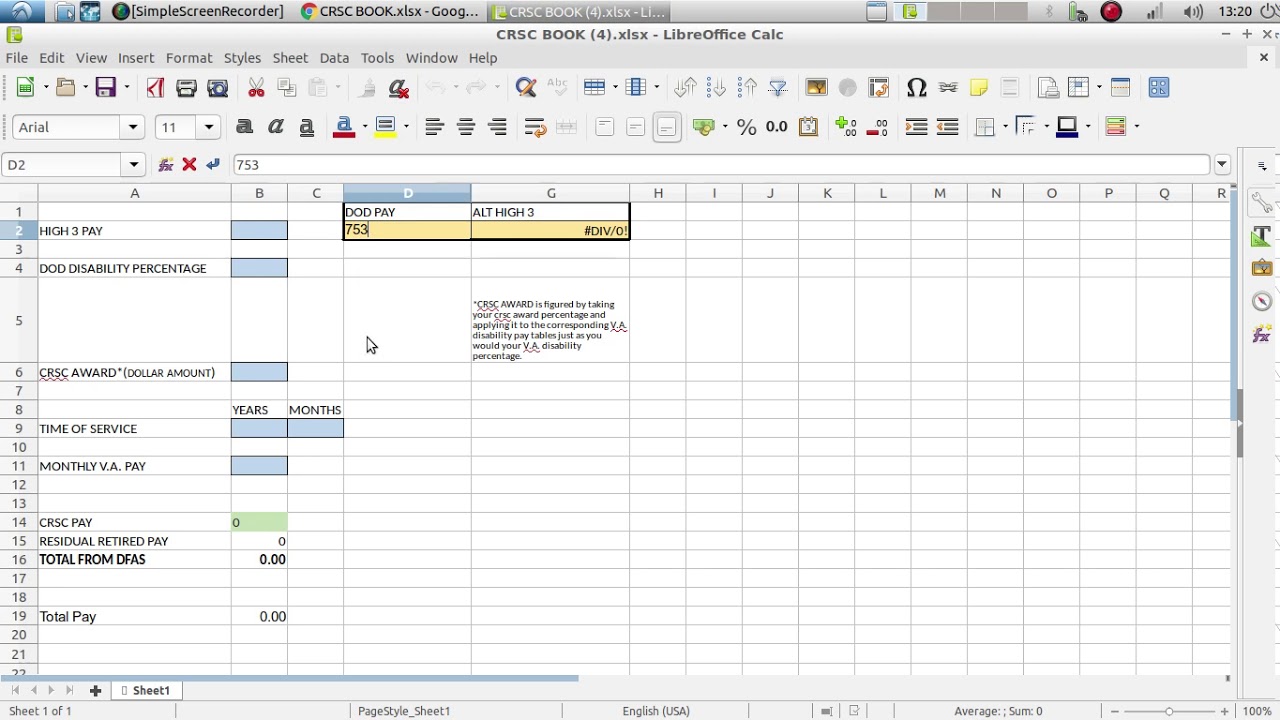The height and width of the screenshot is (720, 1280).
Task: Insert an image using the toolbar icon
Action: coord(817,88)
